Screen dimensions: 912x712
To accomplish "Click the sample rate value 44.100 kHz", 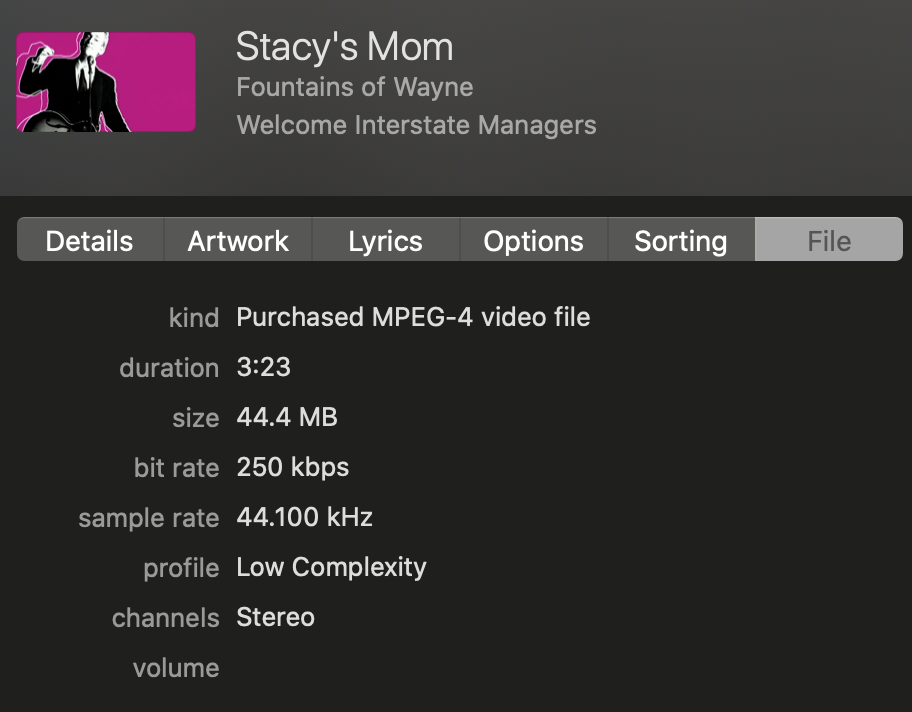I will 304,517.
